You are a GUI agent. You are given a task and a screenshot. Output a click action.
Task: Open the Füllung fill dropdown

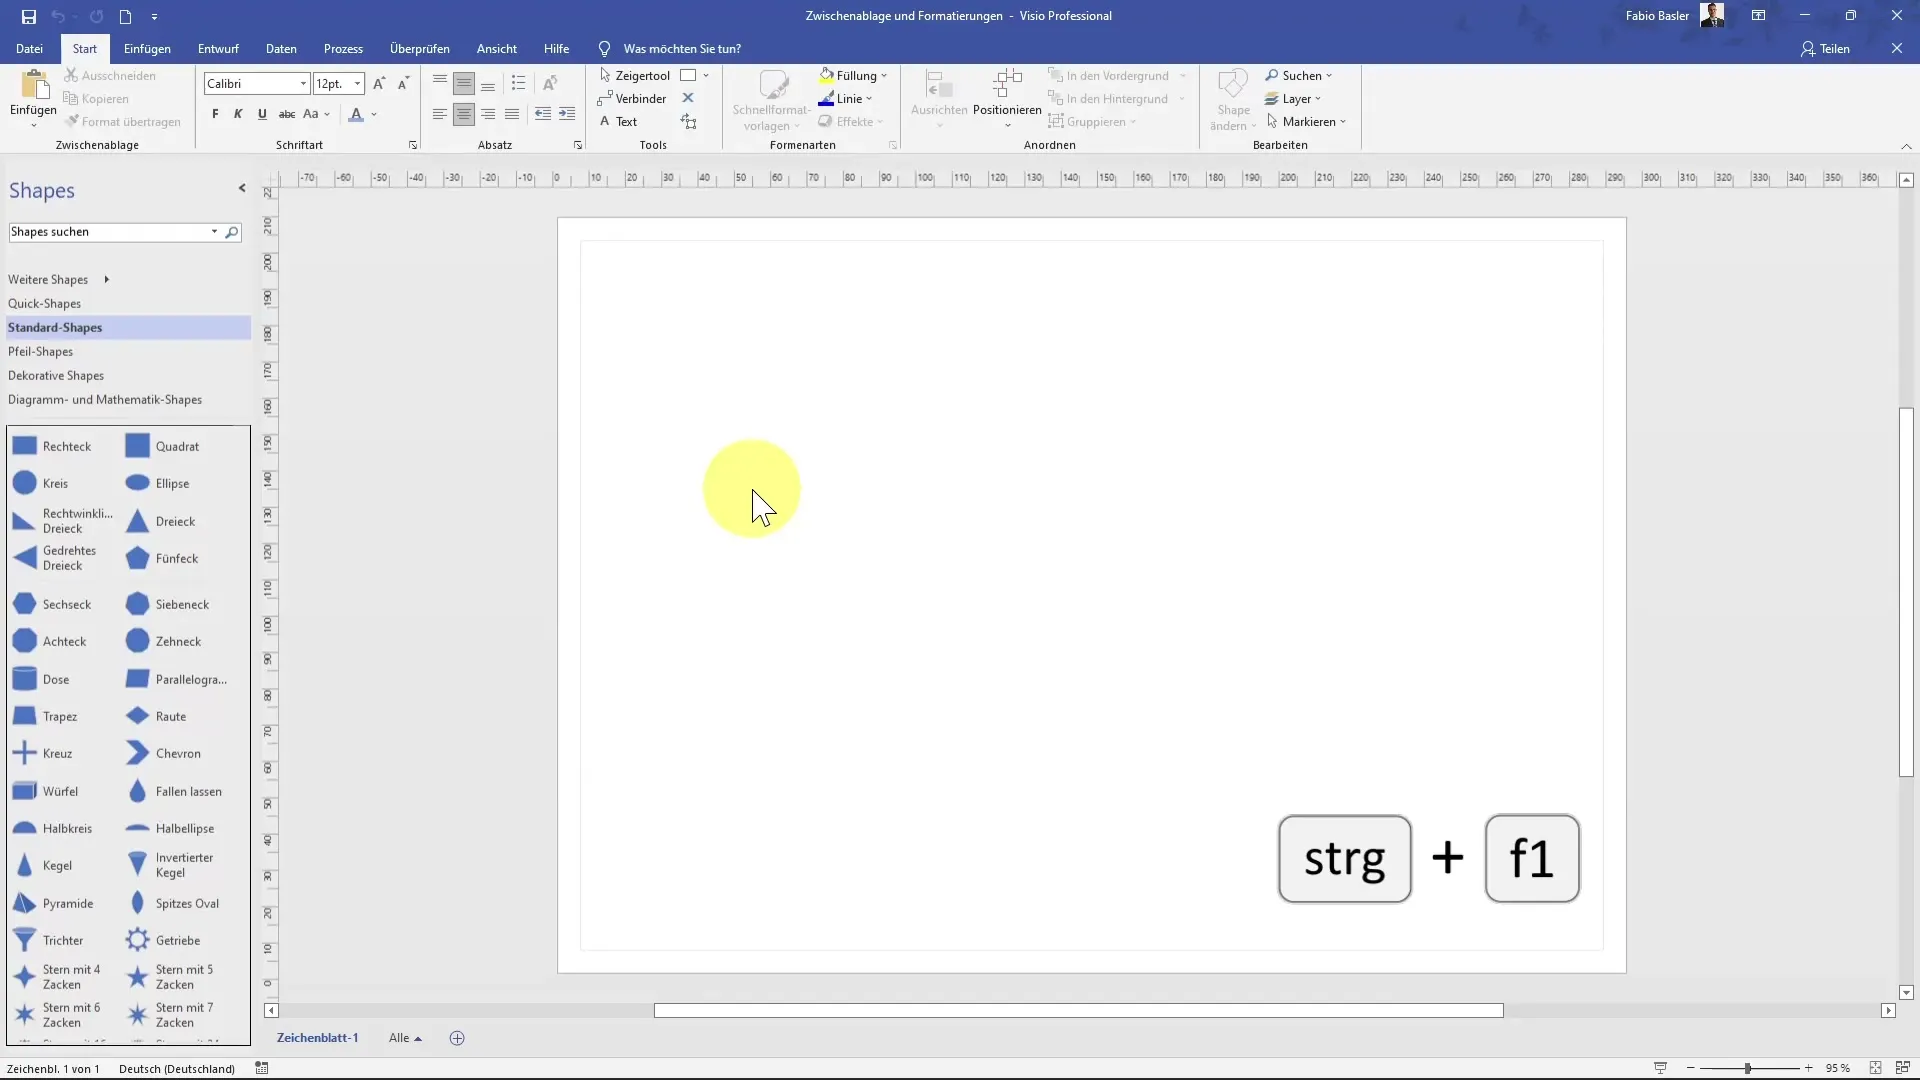click(x=853, y=76)
